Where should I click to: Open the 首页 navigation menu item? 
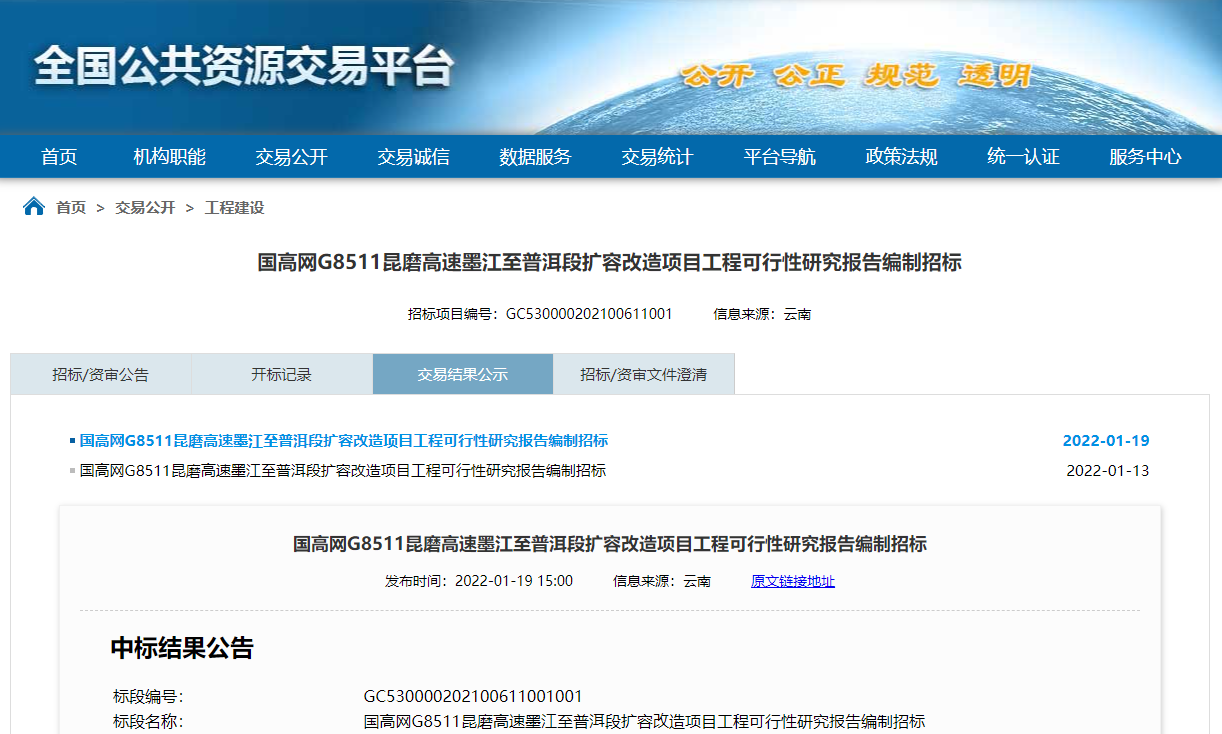[x=59, y=157]
